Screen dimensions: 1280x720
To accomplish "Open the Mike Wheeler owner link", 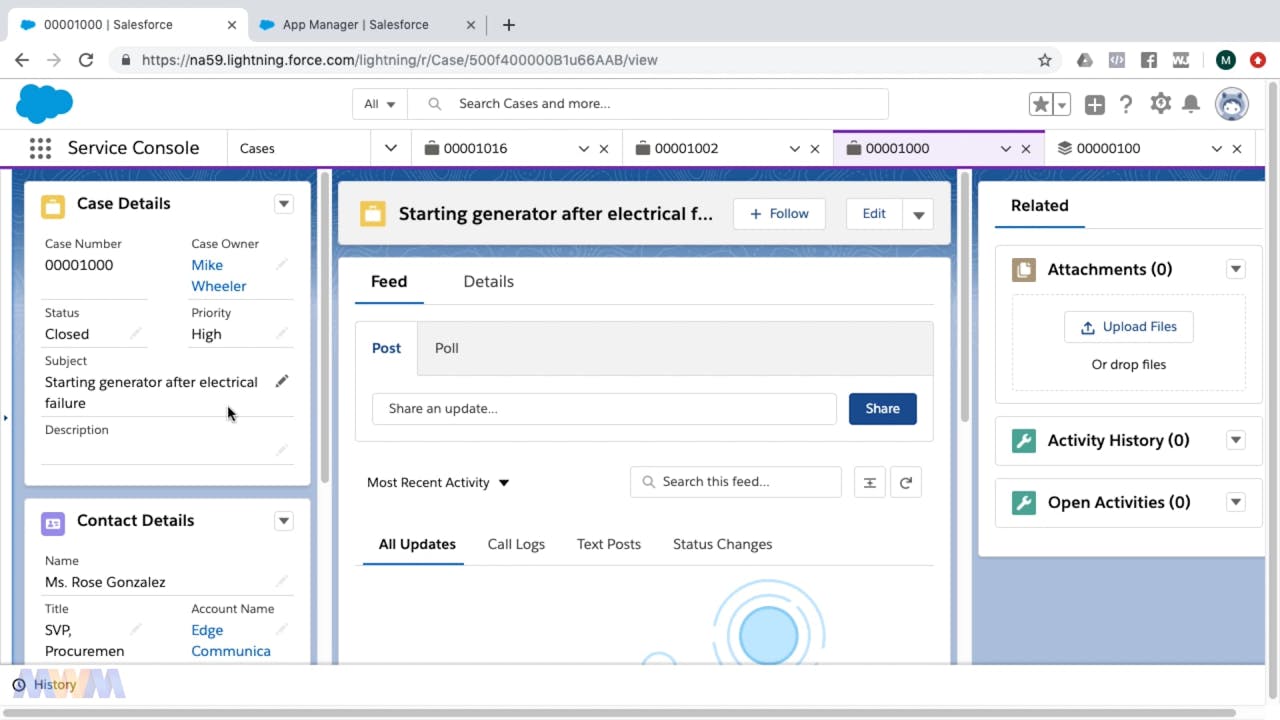I will click(219, 275).
